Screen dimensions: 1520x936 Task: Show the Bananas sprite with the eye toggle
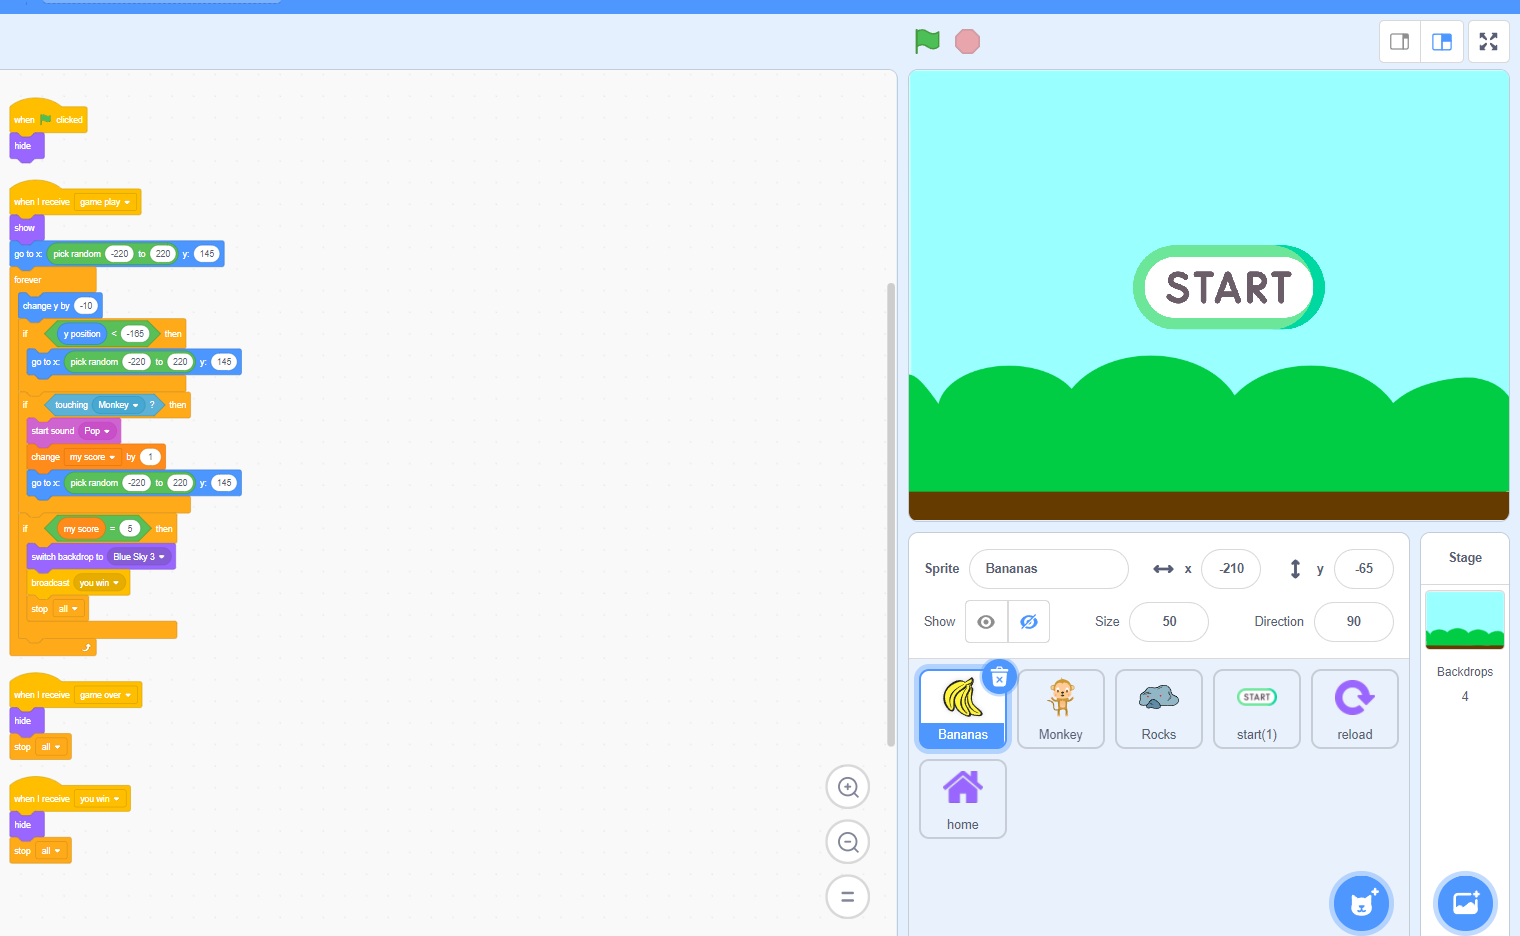985,621
